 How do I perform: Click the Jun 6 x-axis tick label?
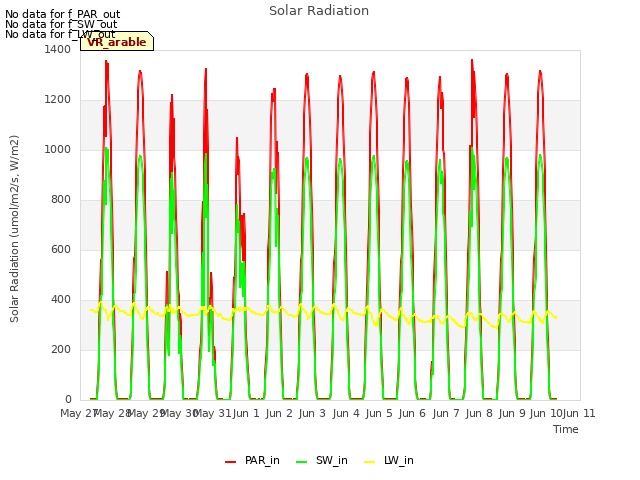point(412,413)
